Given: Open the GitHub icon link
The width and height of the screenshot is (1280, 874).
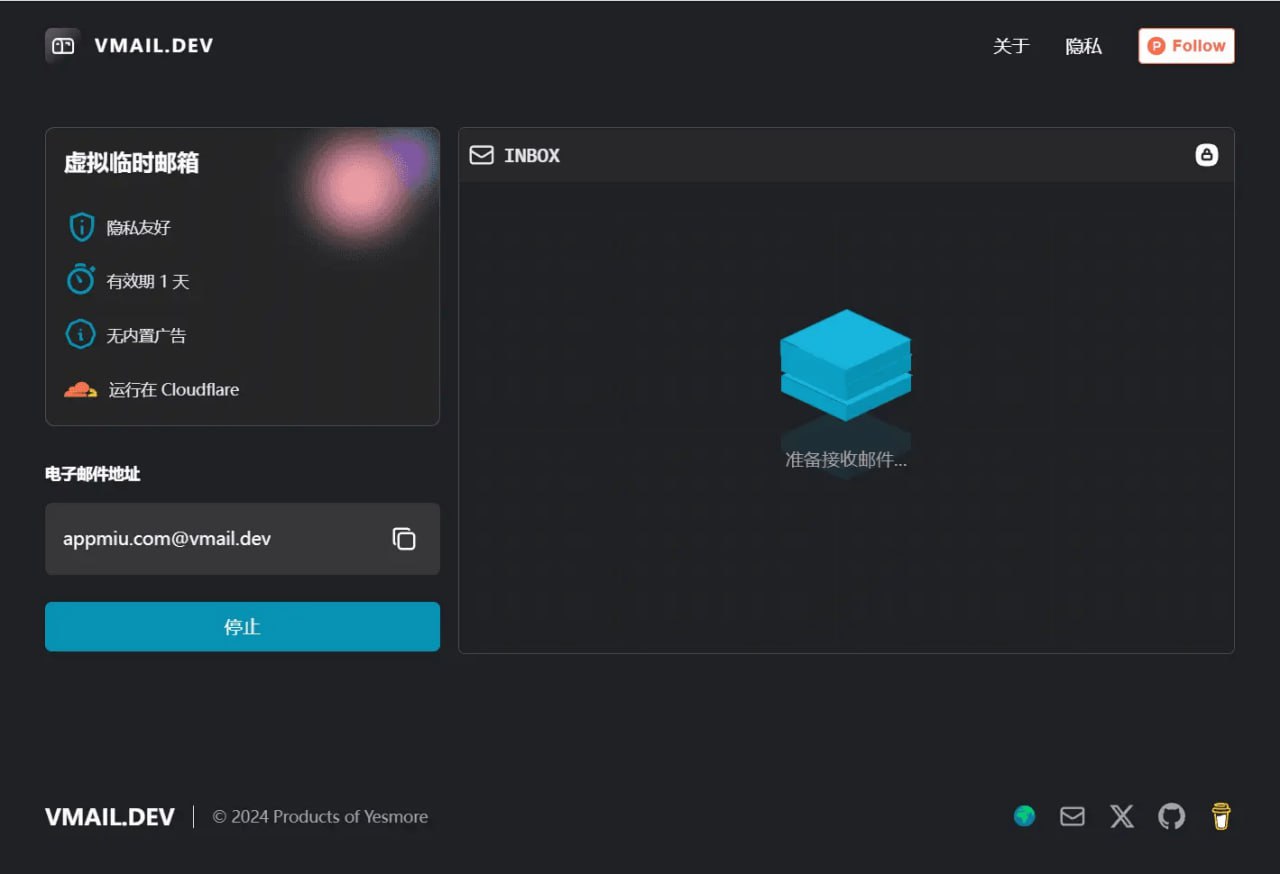Looking at the screenshot, I should pos(1171,817).
